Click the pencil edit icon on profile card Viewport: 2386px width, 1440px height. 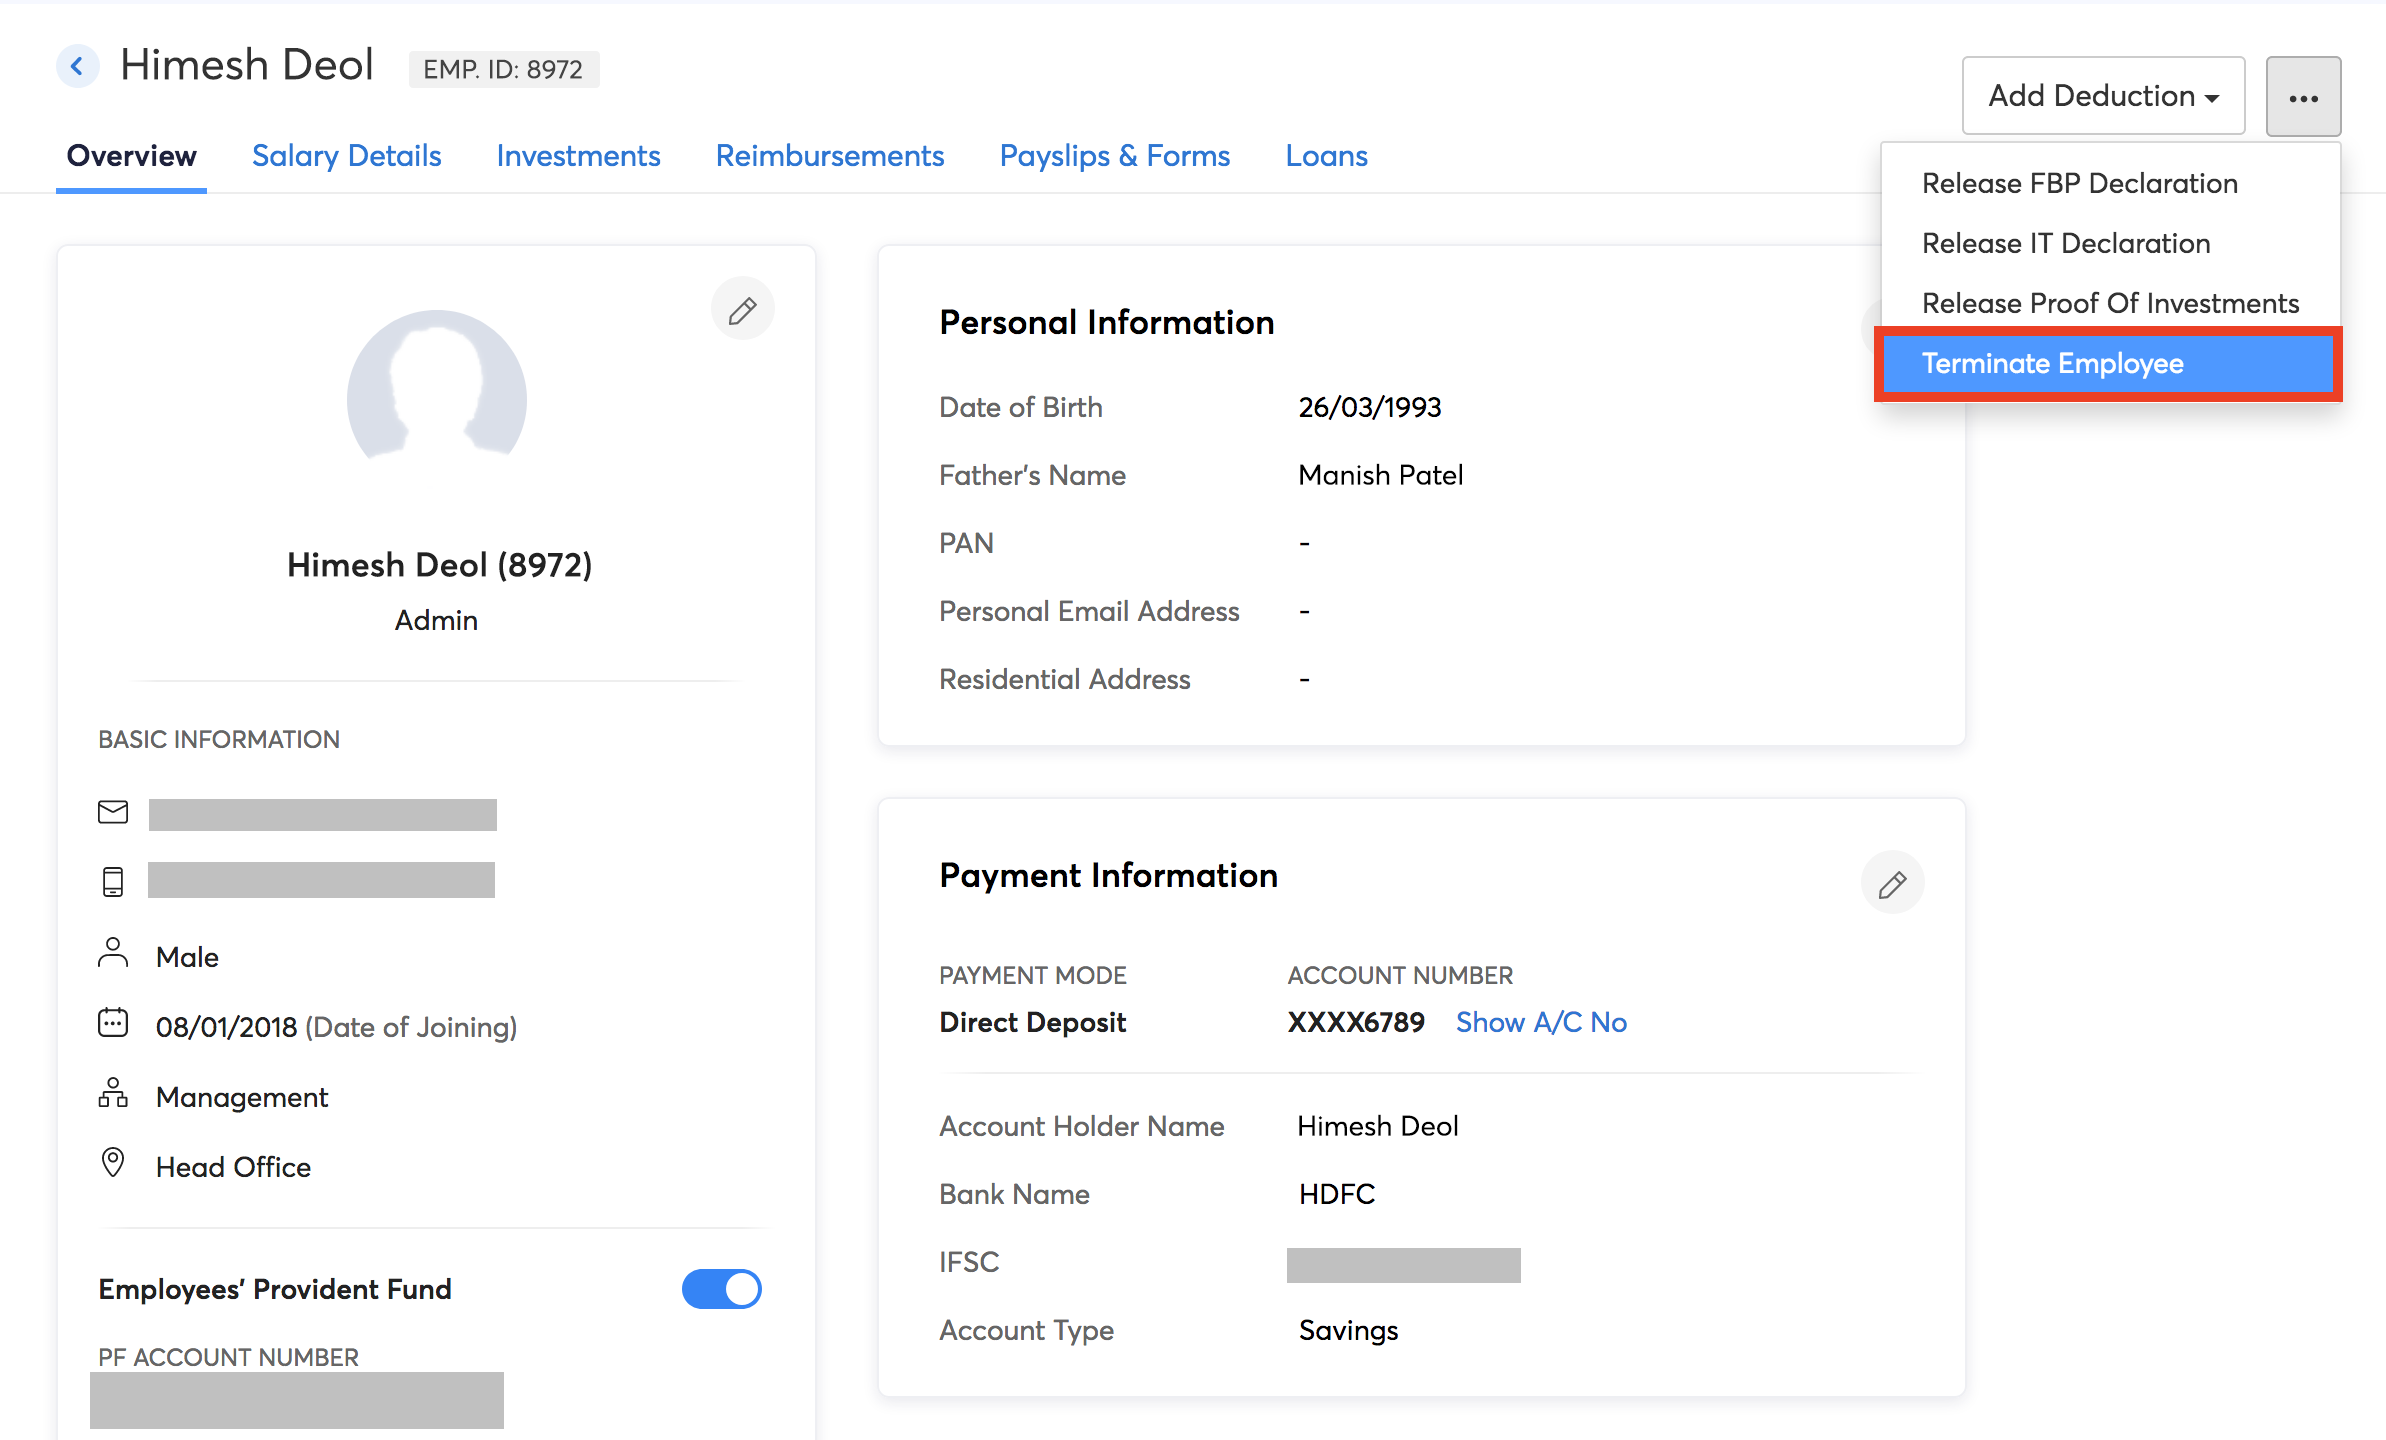pos(742,310)
